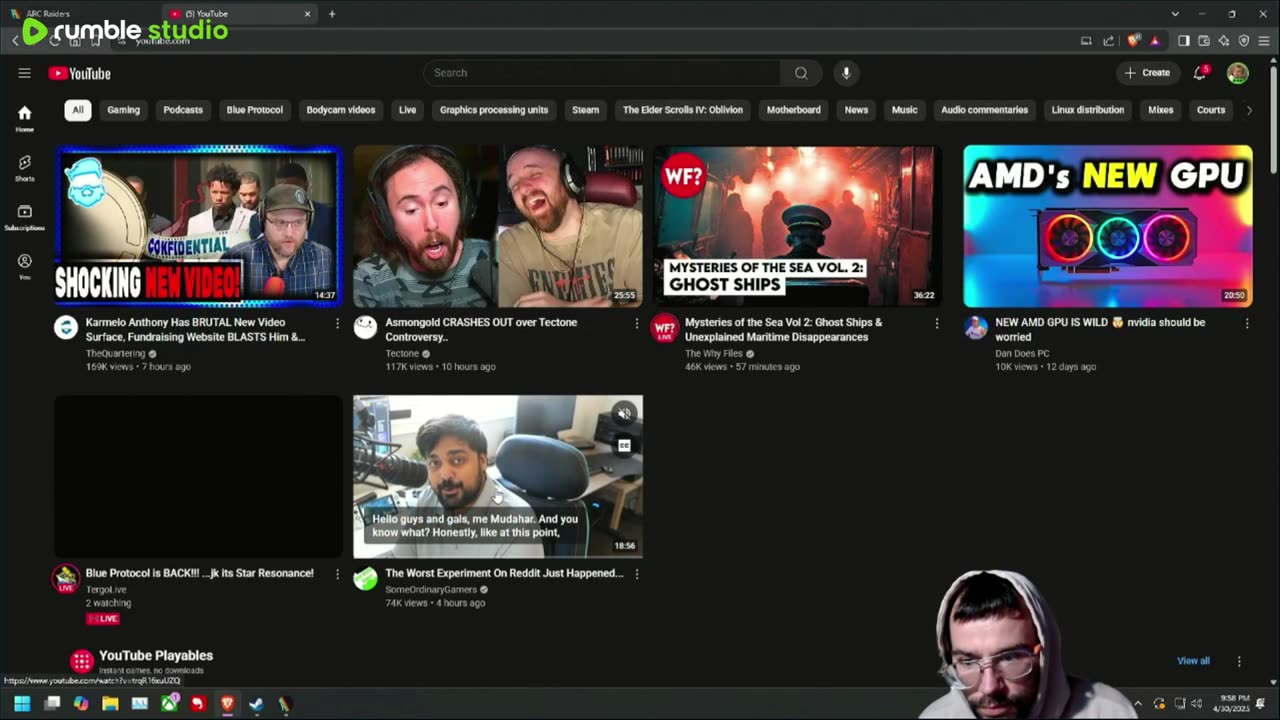Select the Graphics processing units chip

(494, 110)
